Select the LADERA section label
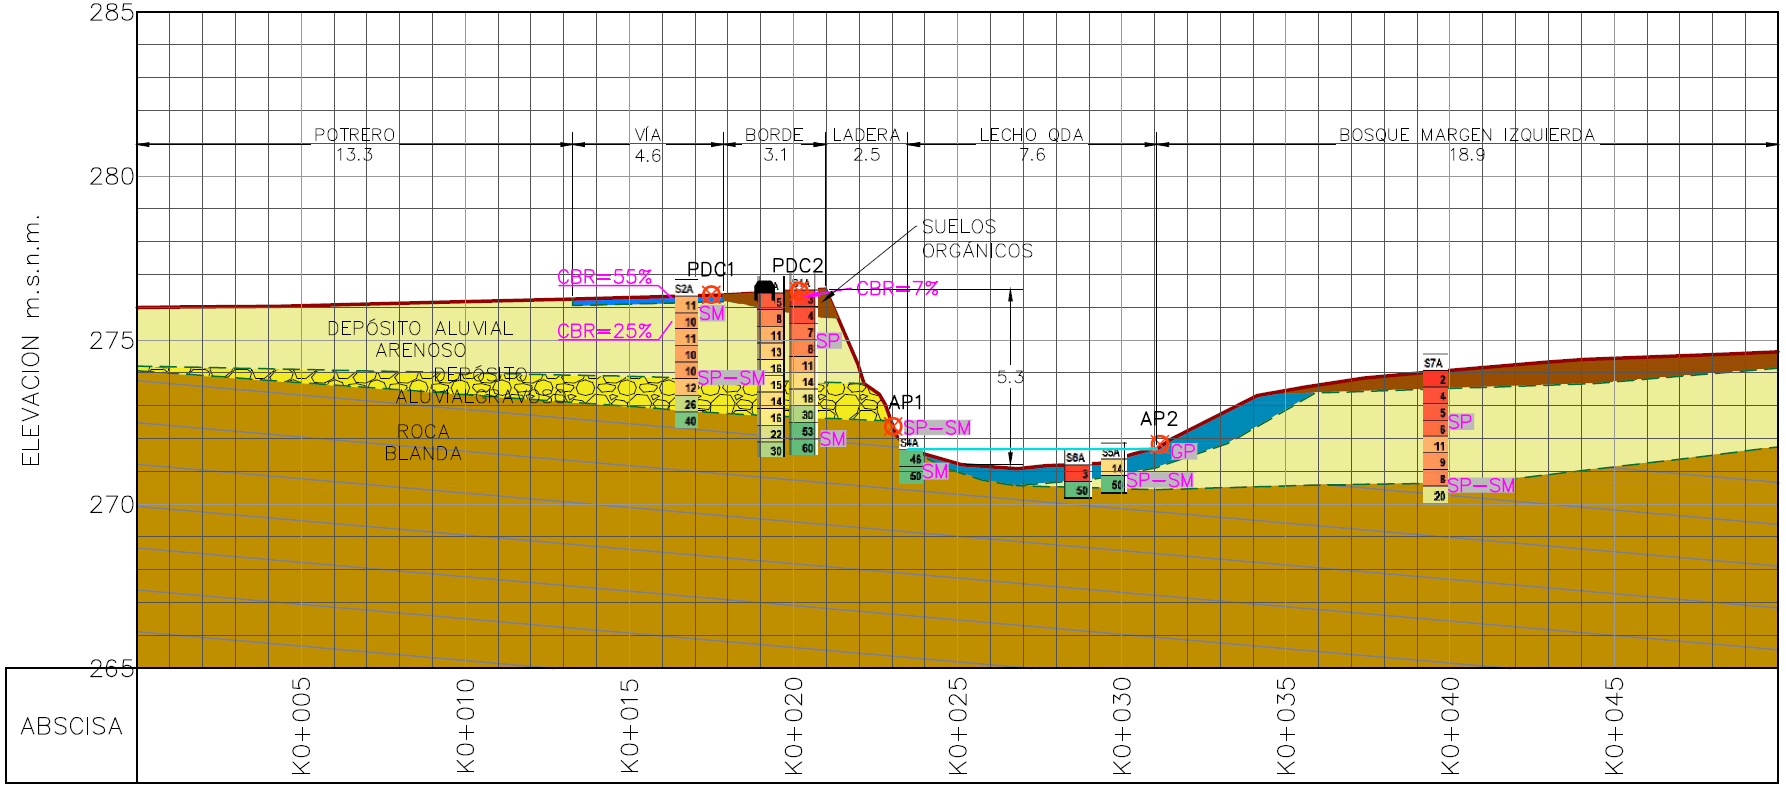The image size is (1786, 789). (866, 135)
